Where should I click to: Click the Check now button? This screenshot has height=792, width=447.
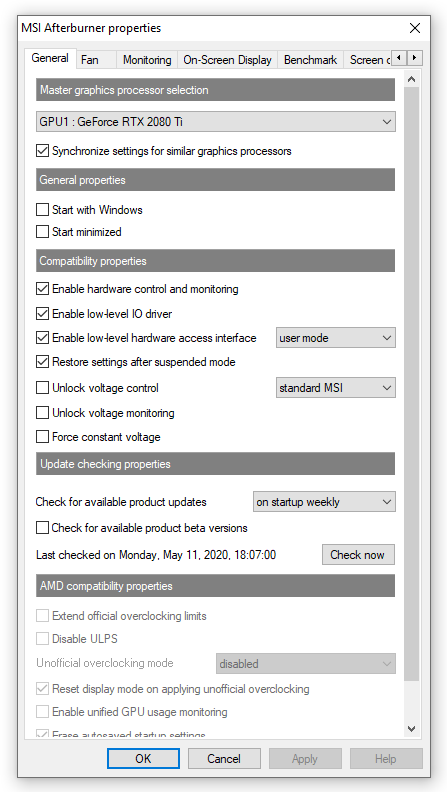(358, 555)
